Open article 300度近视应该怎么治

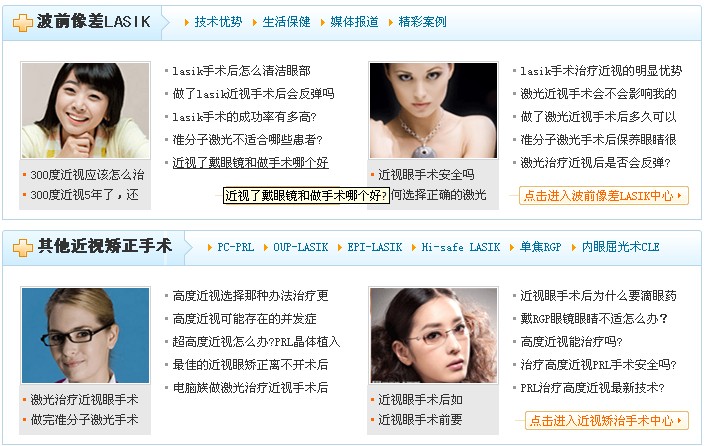pos(87,175)
